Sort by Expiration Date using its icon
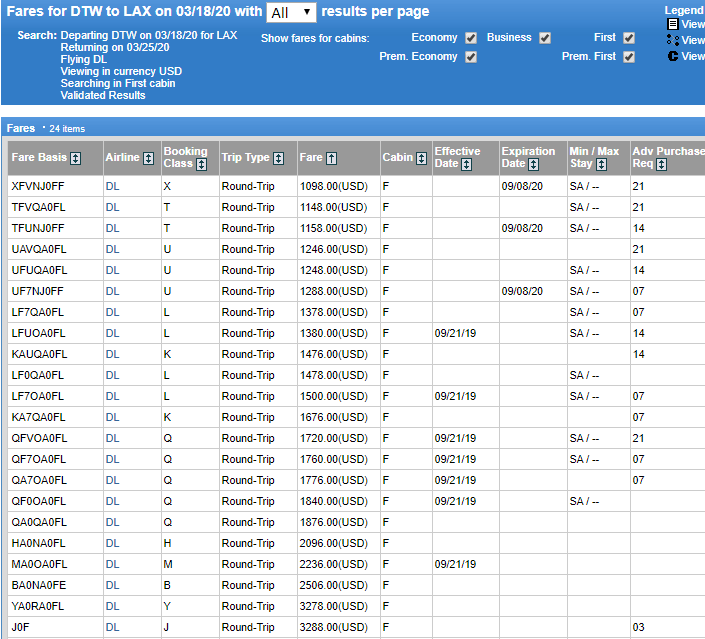Viewport: 705px width, 639px height. [533, 165]
